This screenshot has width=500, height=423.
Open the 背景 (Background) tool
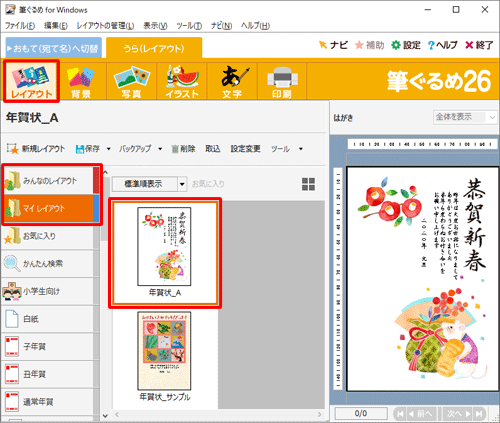tap(81, 82)
